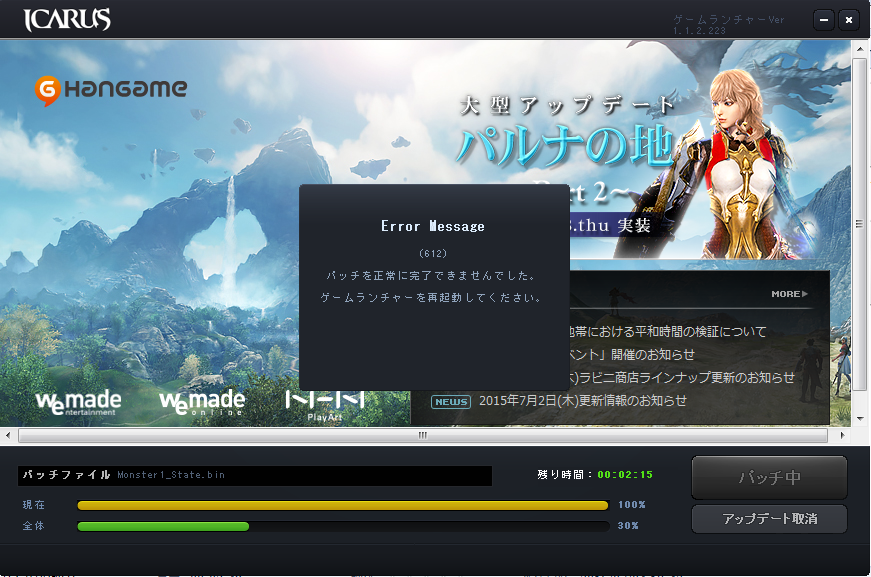Open the 平和時間の検証について news item
871x577 pixels.
pos(667,332)
